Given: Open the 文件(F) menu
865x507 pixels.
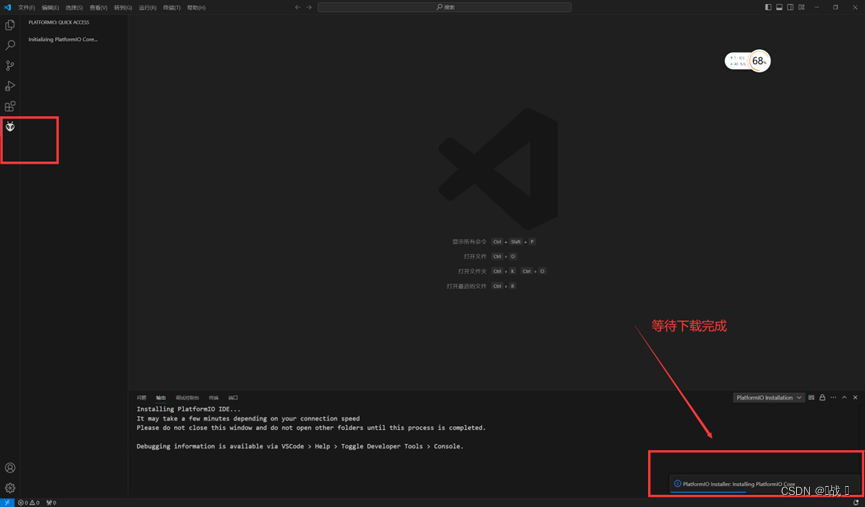Looking at the screenshot, I should 26,8.
